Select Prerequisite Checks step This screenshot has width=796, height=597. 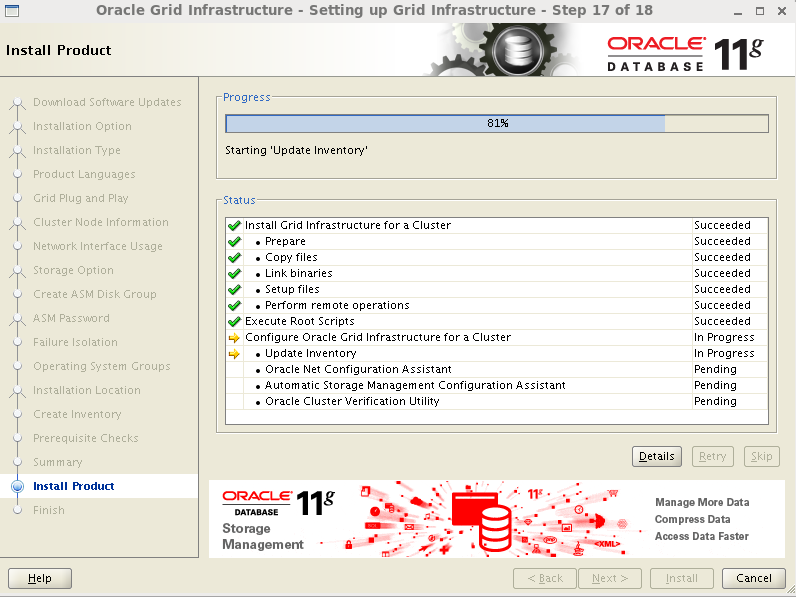pyautogui.click(x=85, y=438)
